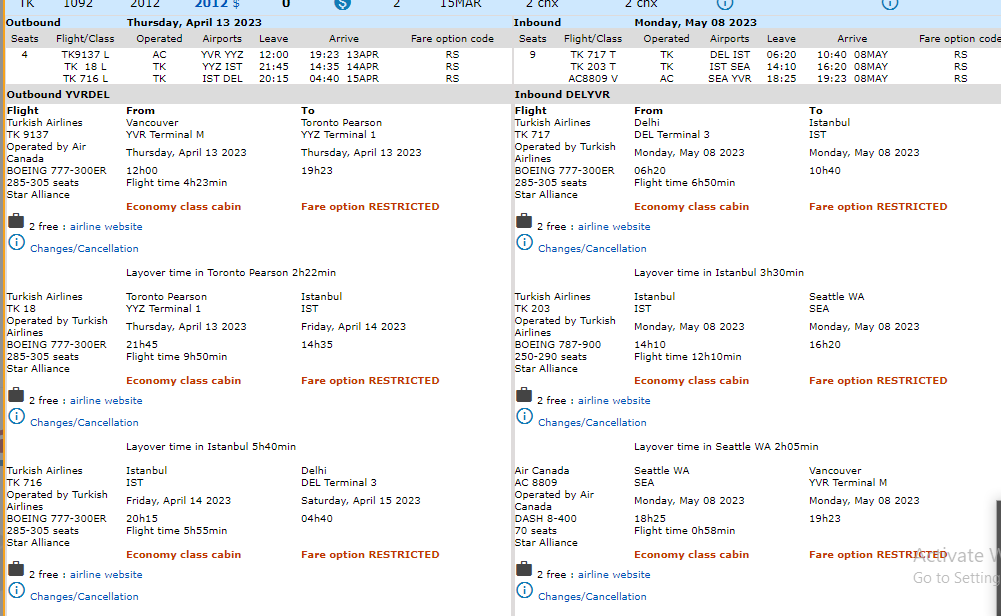The image size is (1001, 616).
Task: Select the AC8809 V row in Inbound summary
Action: (x=593, y=78)
